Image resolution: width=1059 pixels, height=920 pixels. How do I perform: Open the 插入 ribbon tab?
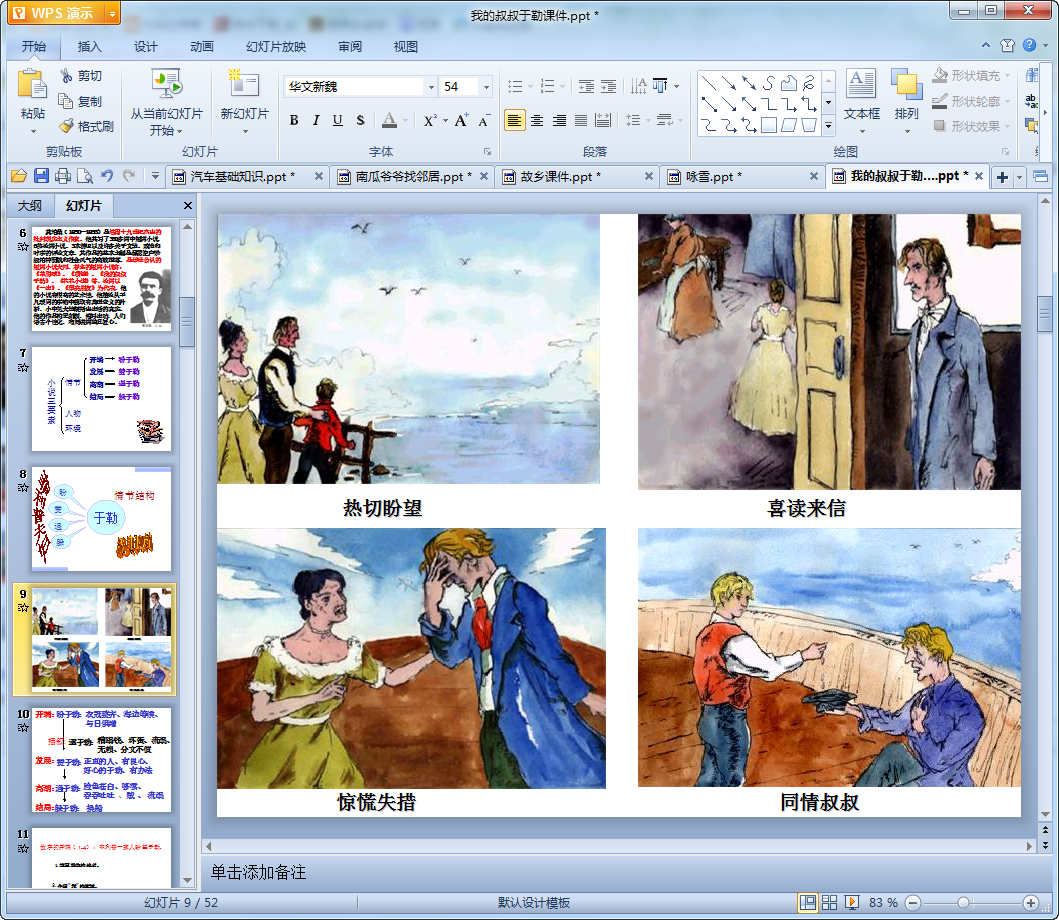point(89,47)
